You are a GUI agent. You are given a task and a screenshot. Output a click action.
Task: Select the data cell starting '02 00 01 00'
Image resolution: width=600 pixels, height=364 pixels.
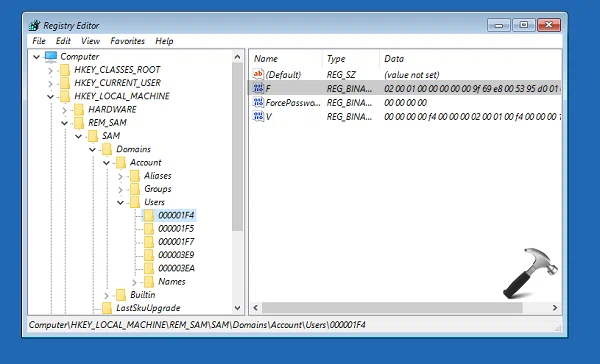click(472, 88)
